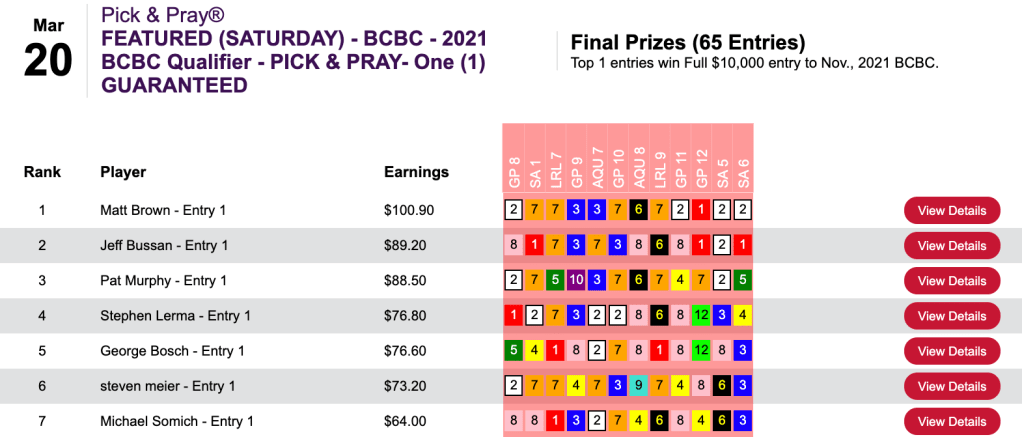This screenshot has height=437, width=1022.
Task: Open View Details for Matt Brown
Action: pos(951,210)
